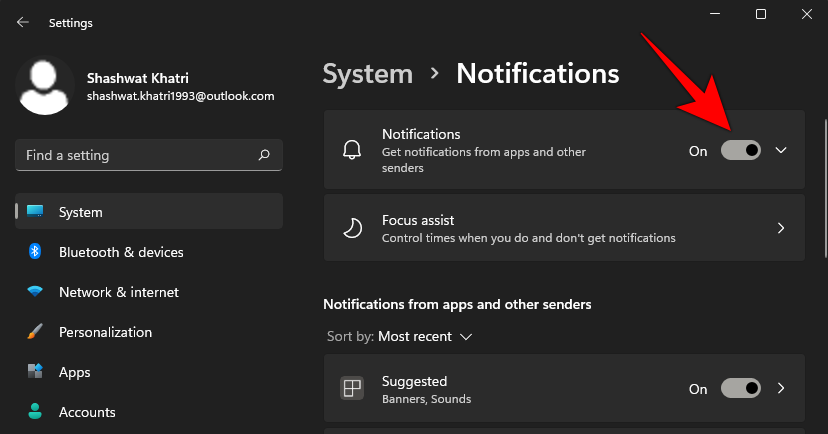The height and width of the screenshot is (434, 828).
Task: Expand the Notifications options chevron
Action: (x=781, y=150)
